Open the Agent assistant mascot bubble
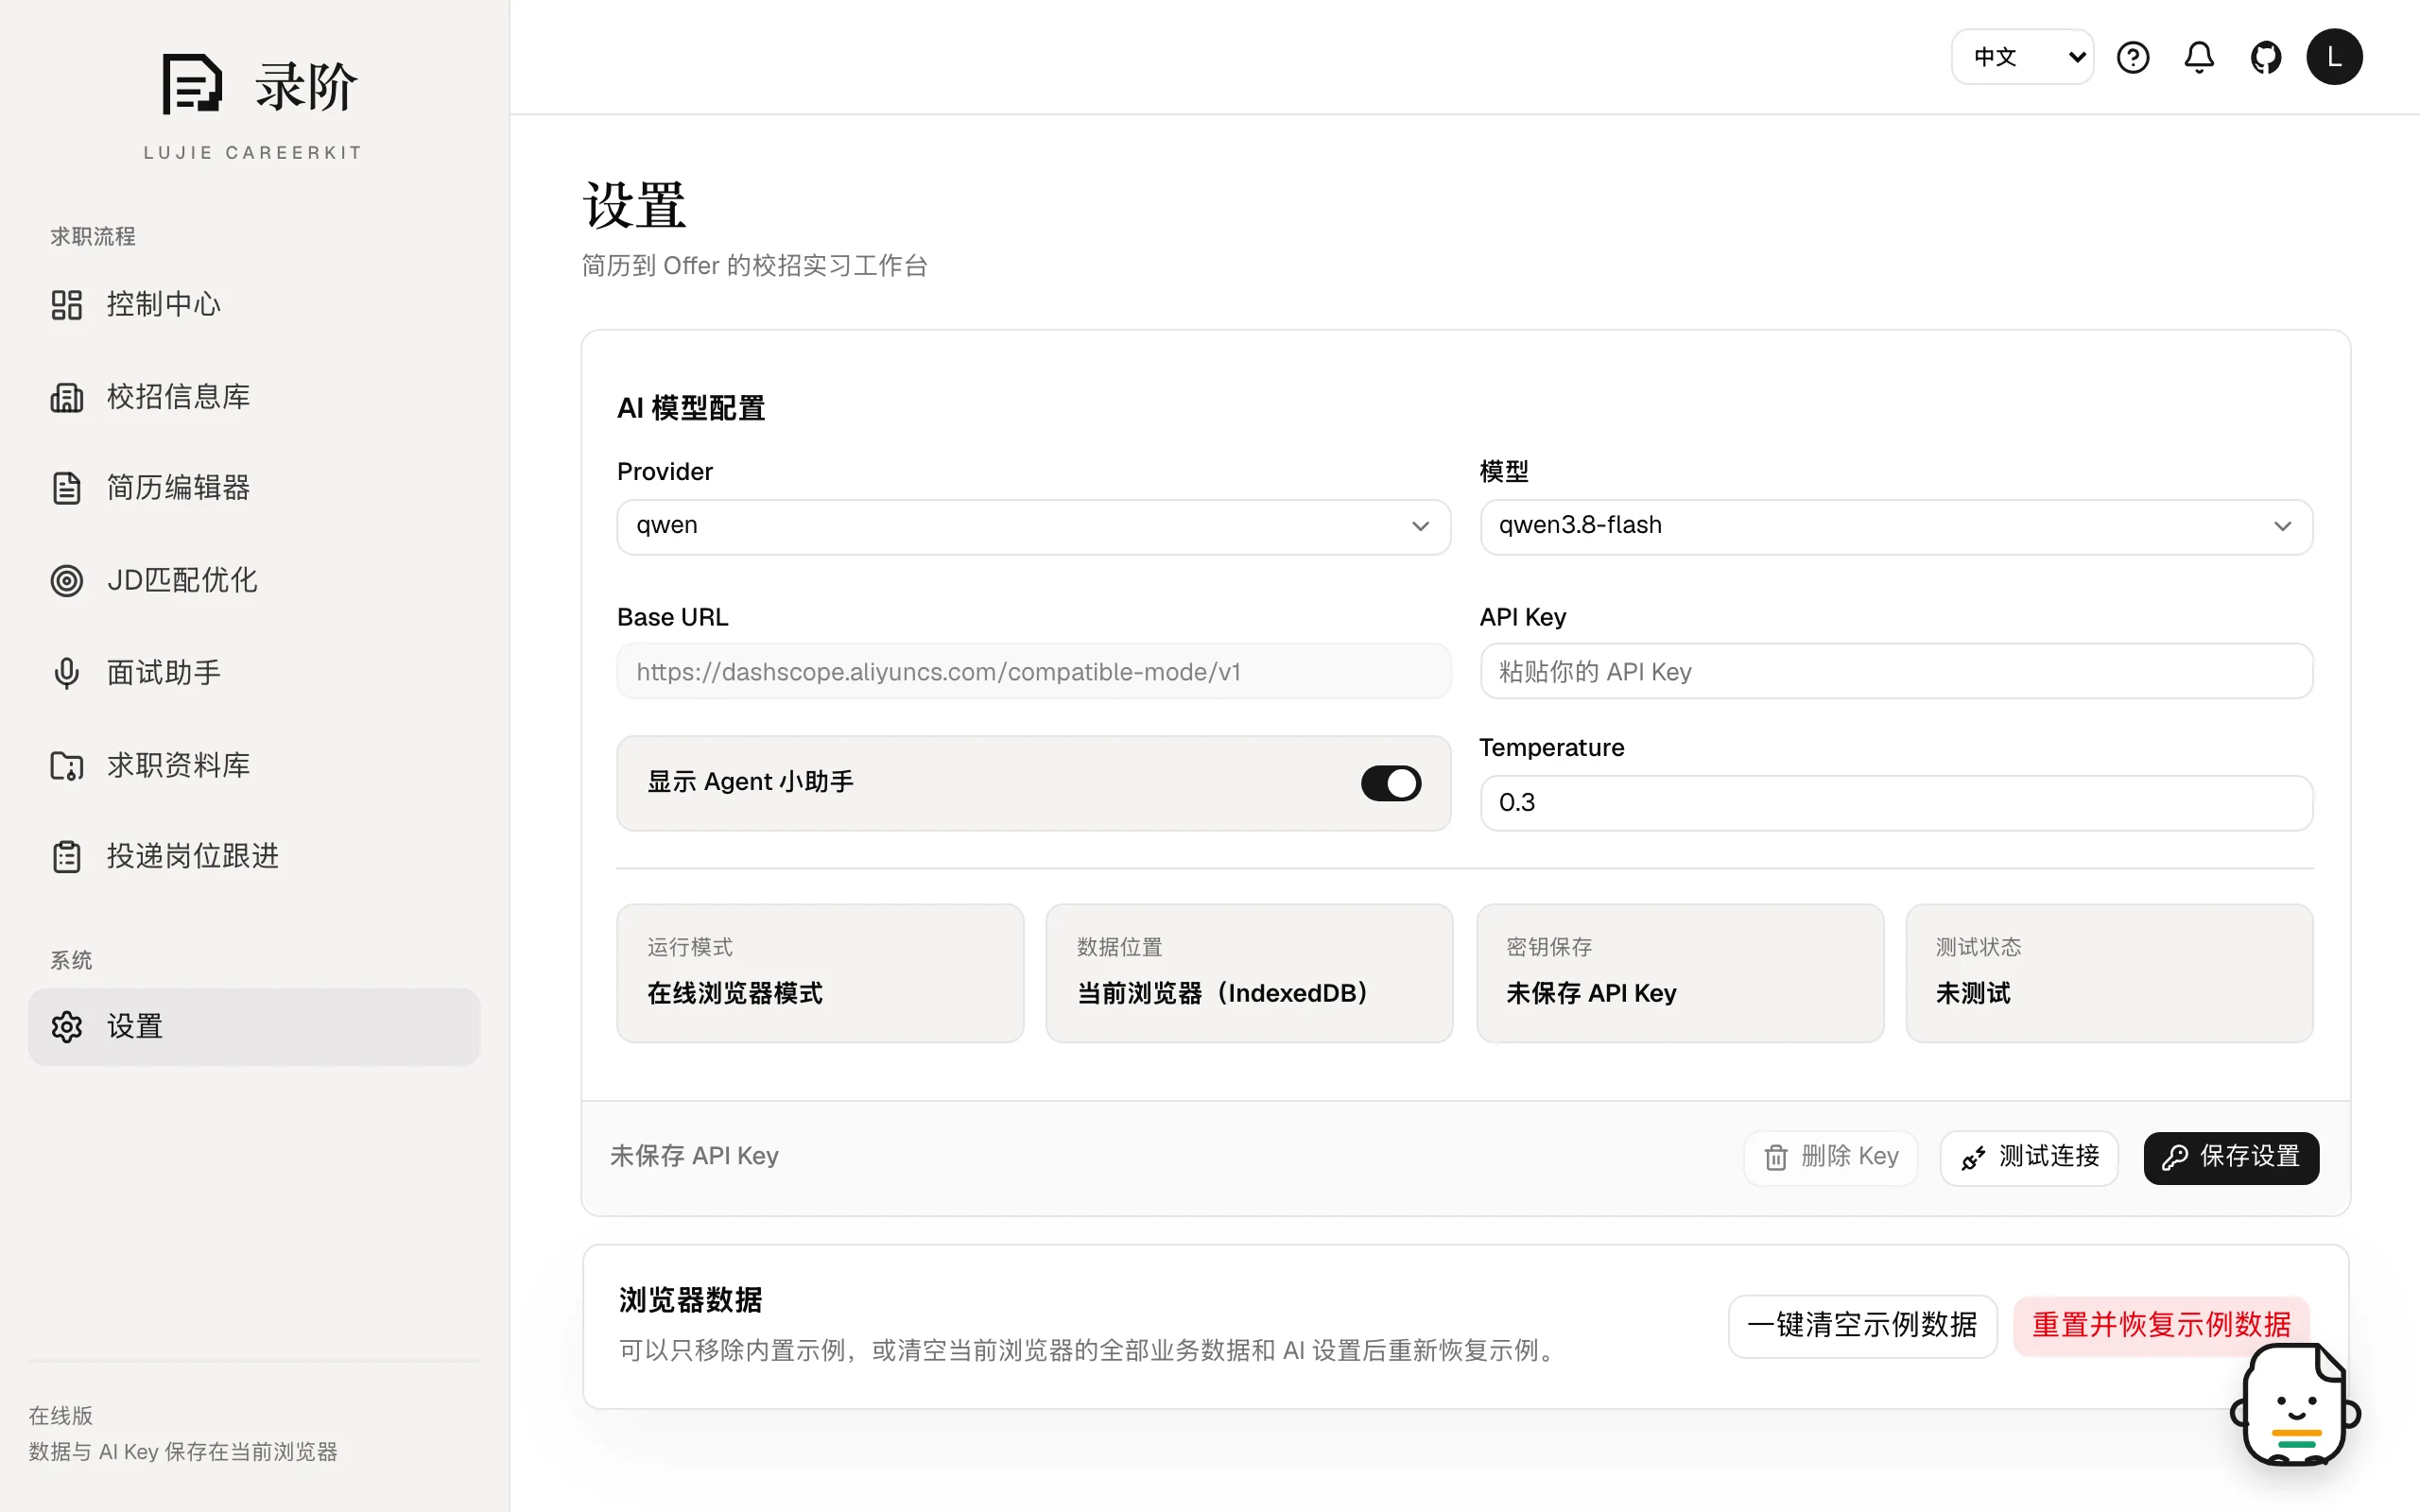 (x=2295, y=1405)
